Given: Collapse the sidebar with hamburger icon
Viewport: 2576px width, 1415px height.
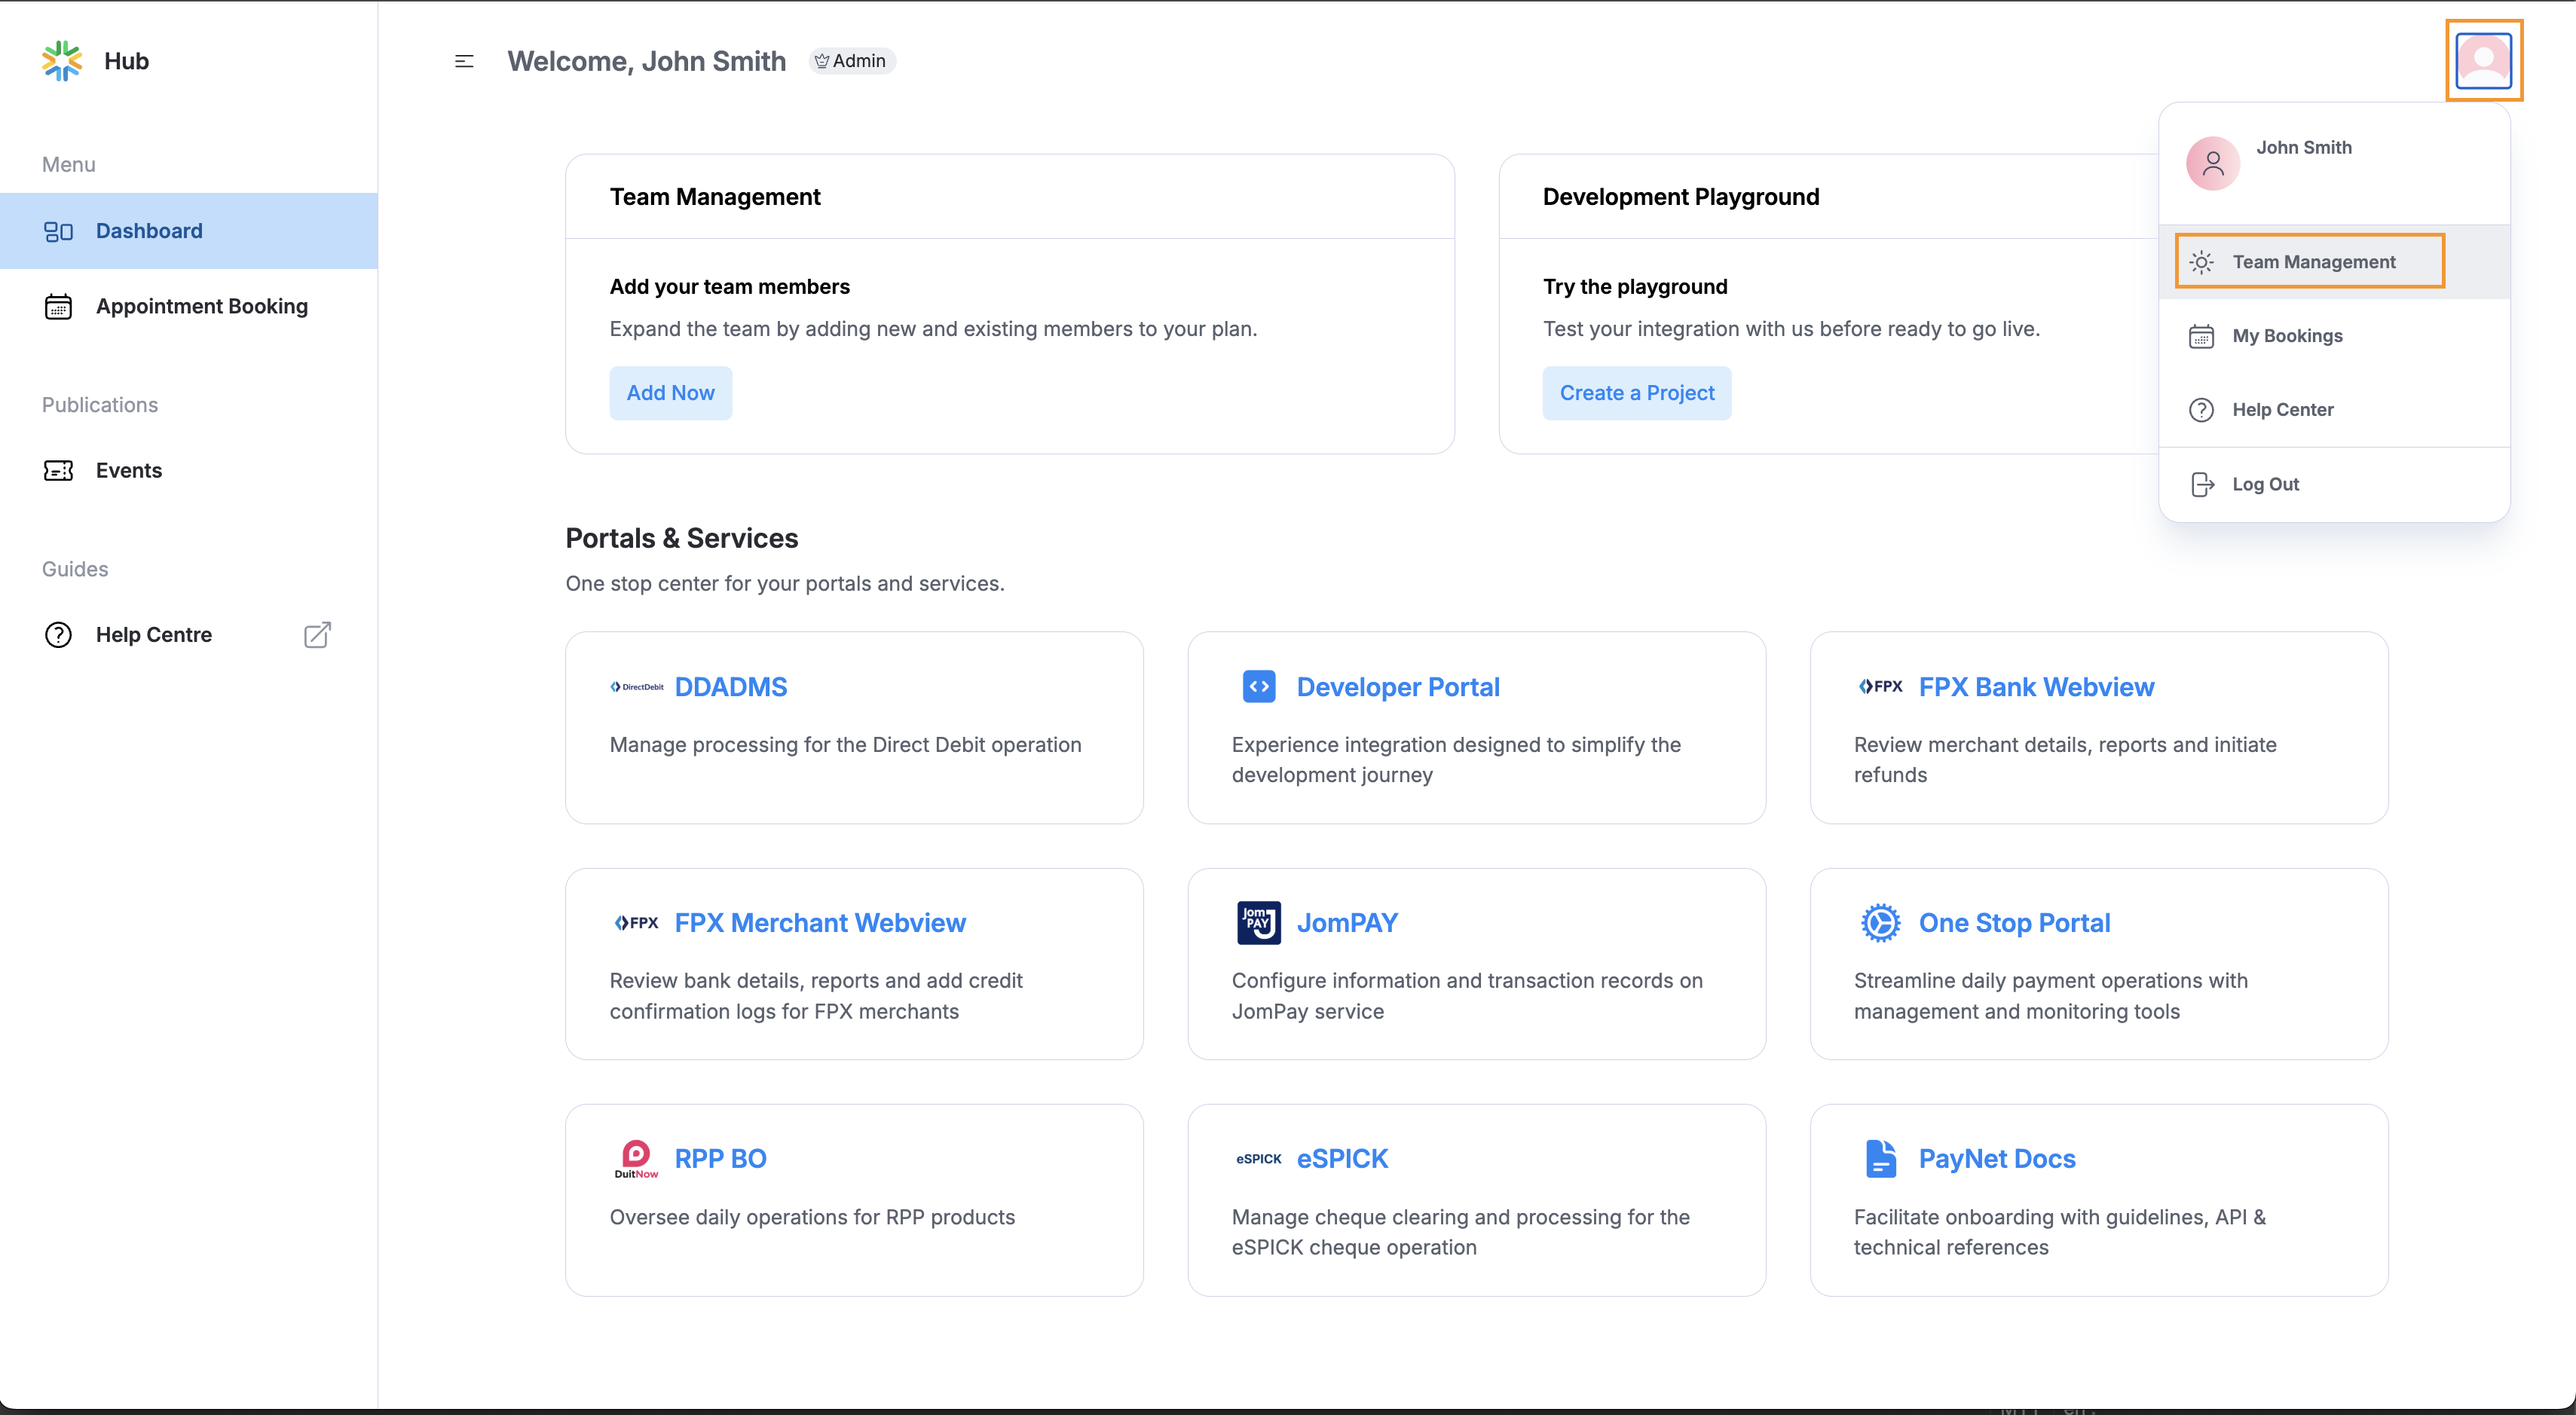Looking at the screenshot, I should click(464, 61).
